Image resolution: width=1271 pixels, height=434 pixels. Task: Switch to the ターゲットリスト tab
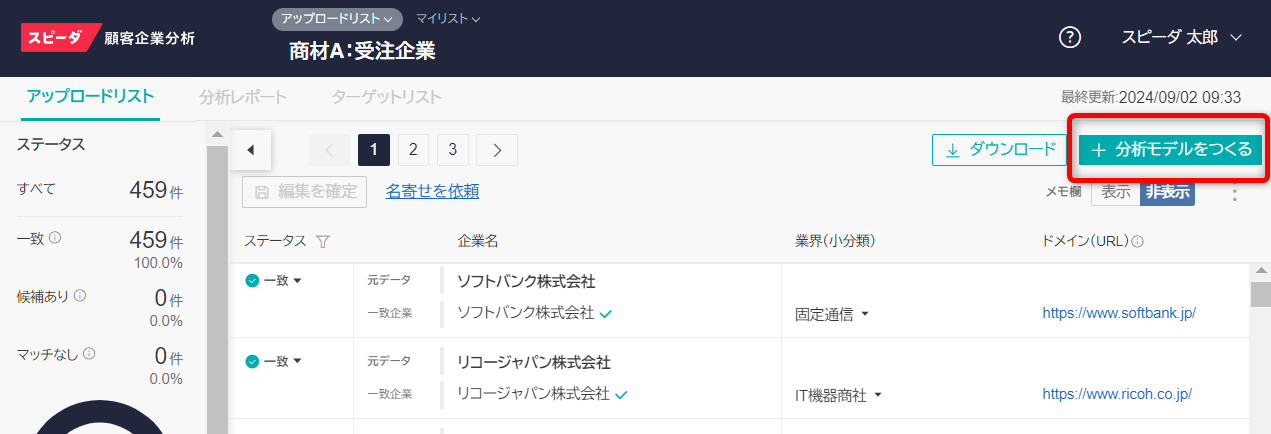coord(386,97)
